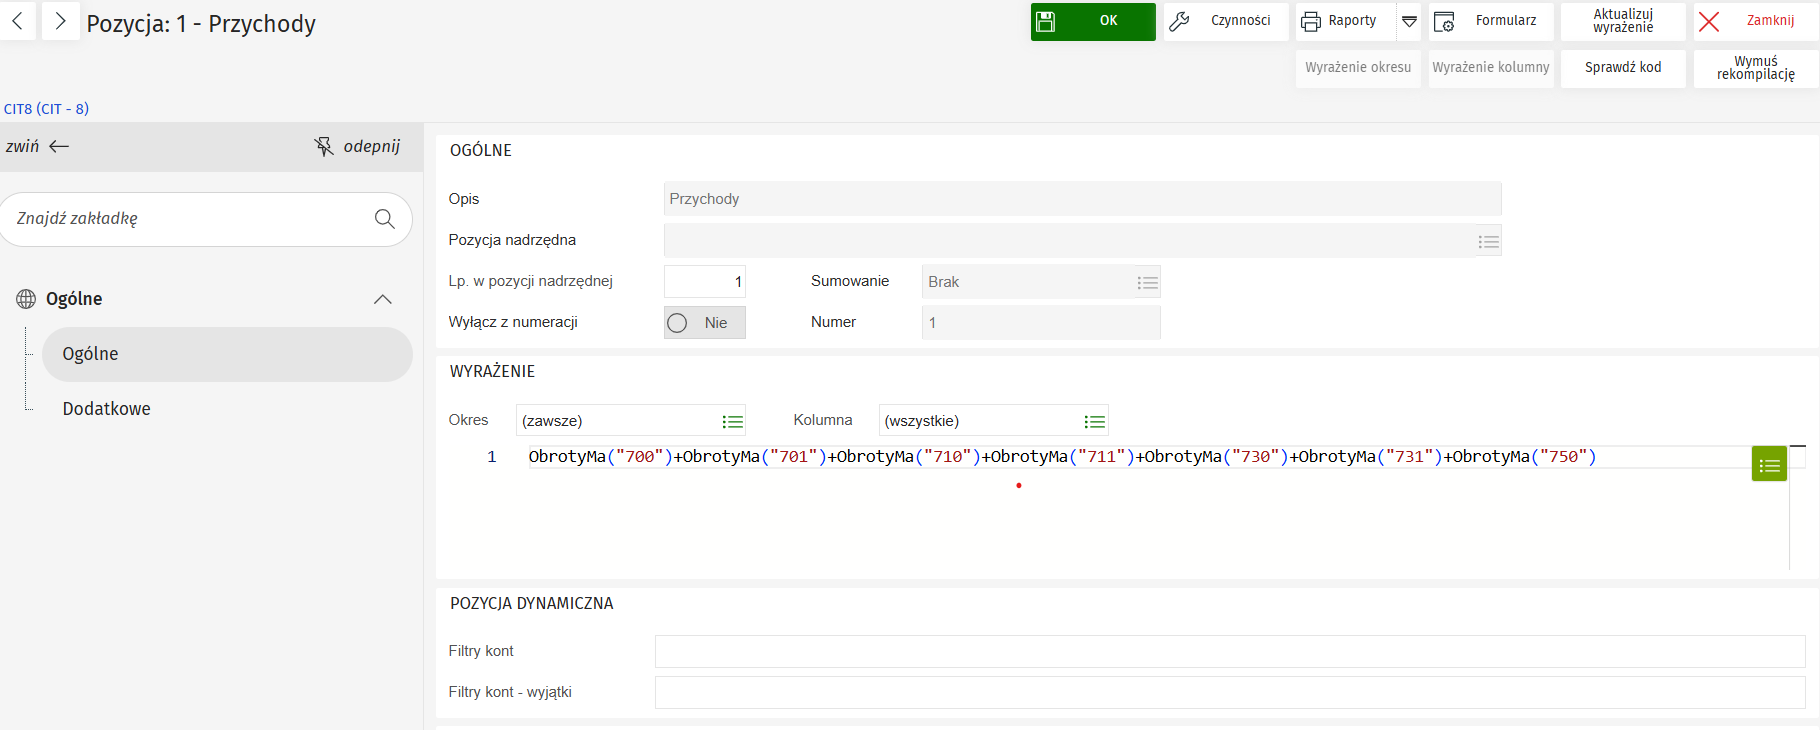The width and height of the screenshot is (1820, 730).
Task: Open the Okres dropdown list
Action: point(732,422)
